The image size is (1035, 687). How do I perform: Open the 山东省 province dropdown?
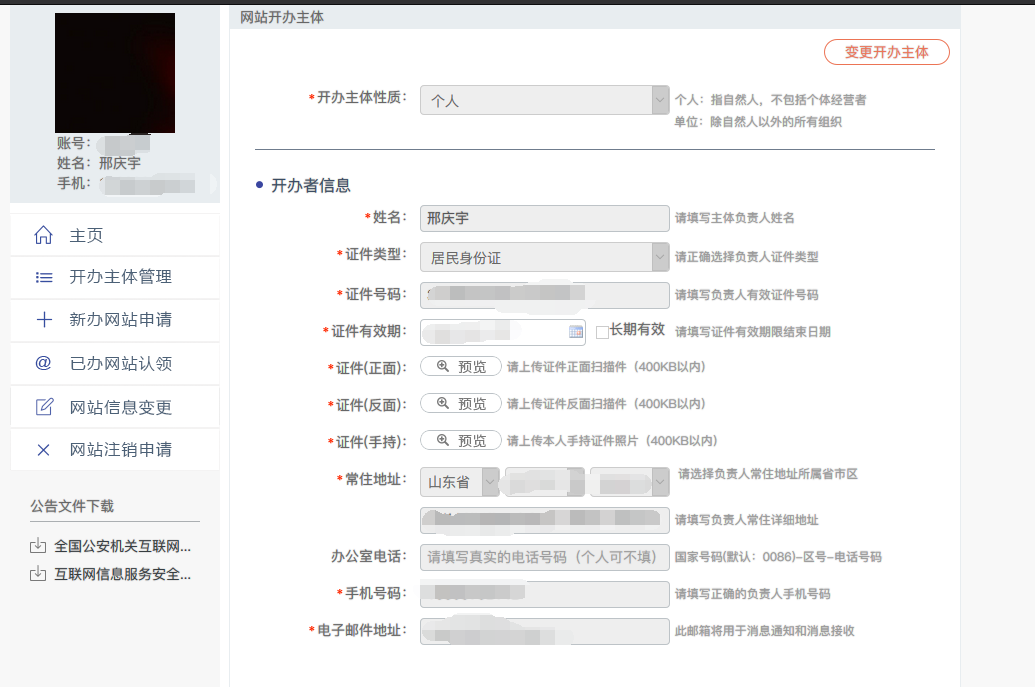[x=459, y=482]
